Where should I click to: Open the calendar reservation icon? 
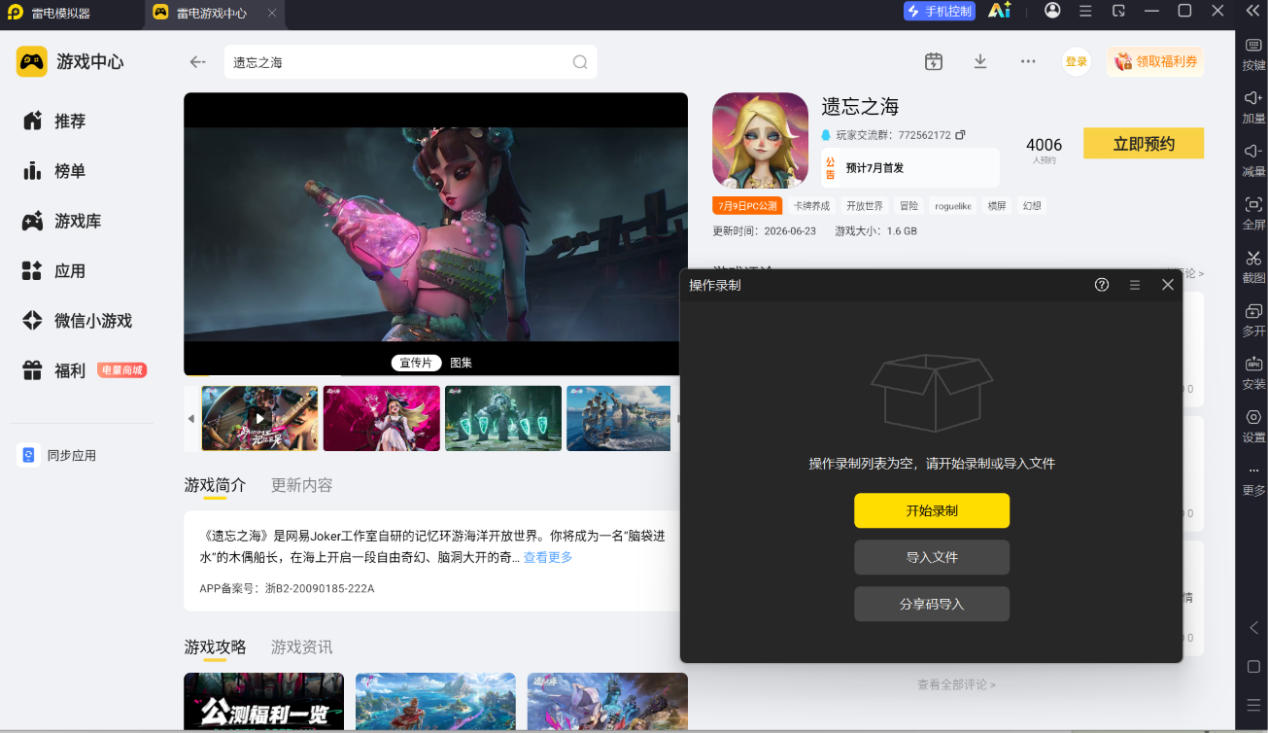(x=934, y=62)
